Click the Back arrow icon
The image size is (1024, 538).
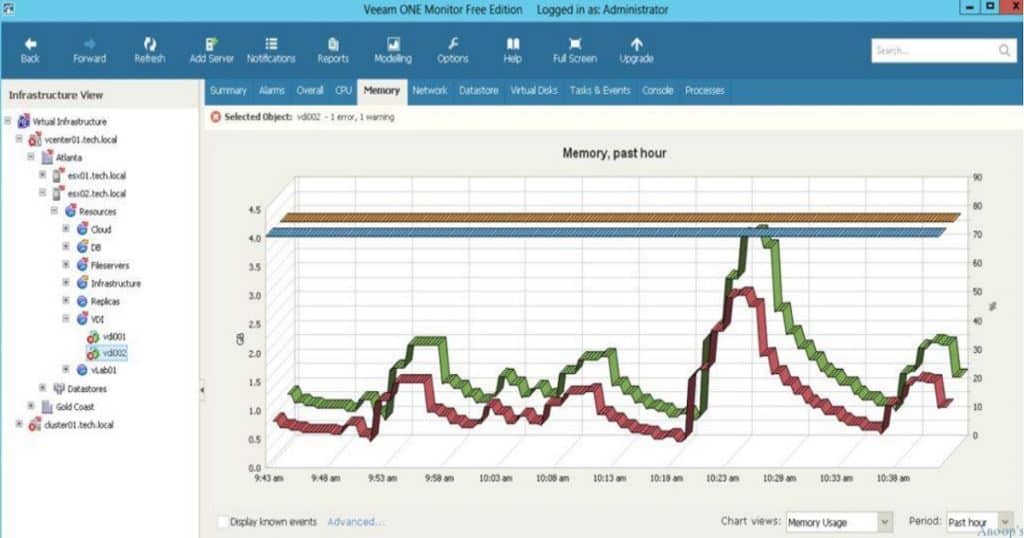click(30, 44)
